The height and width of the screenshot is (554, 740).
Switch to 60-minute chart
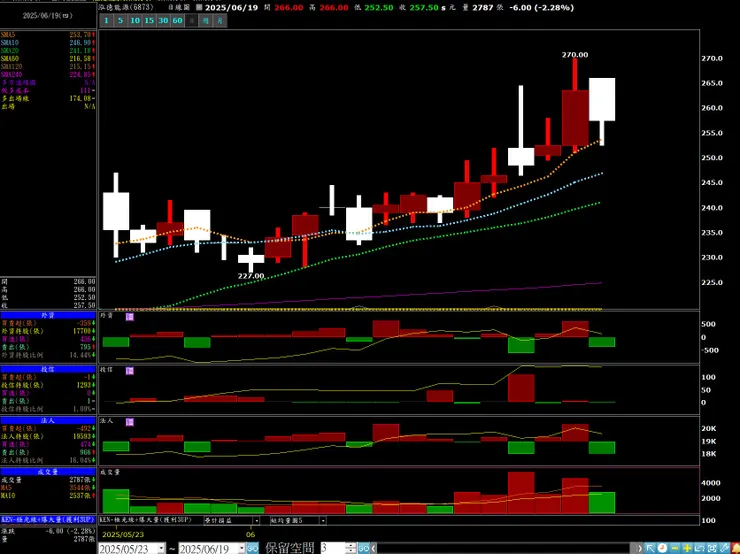(x=177, y=20)
